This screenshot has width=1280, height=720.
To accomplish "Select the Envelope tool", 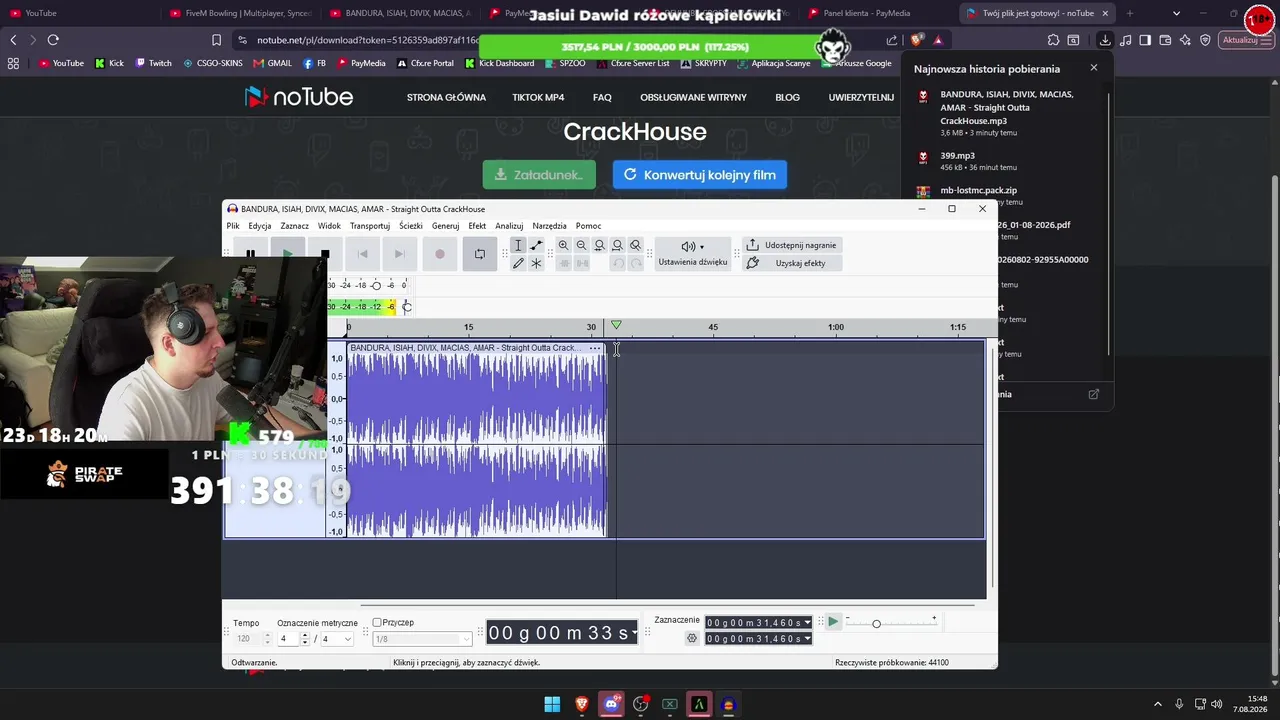I will pos(536,245).
